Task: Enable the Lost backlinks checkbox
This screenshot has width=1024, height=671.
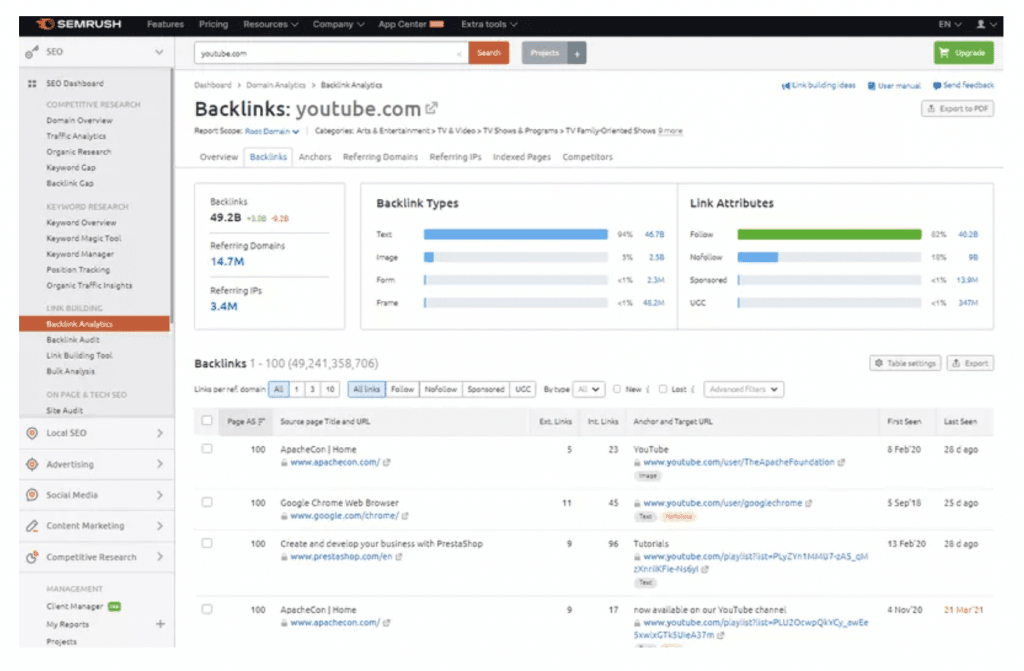Action: pyautogui.click(x=663, y=389)
